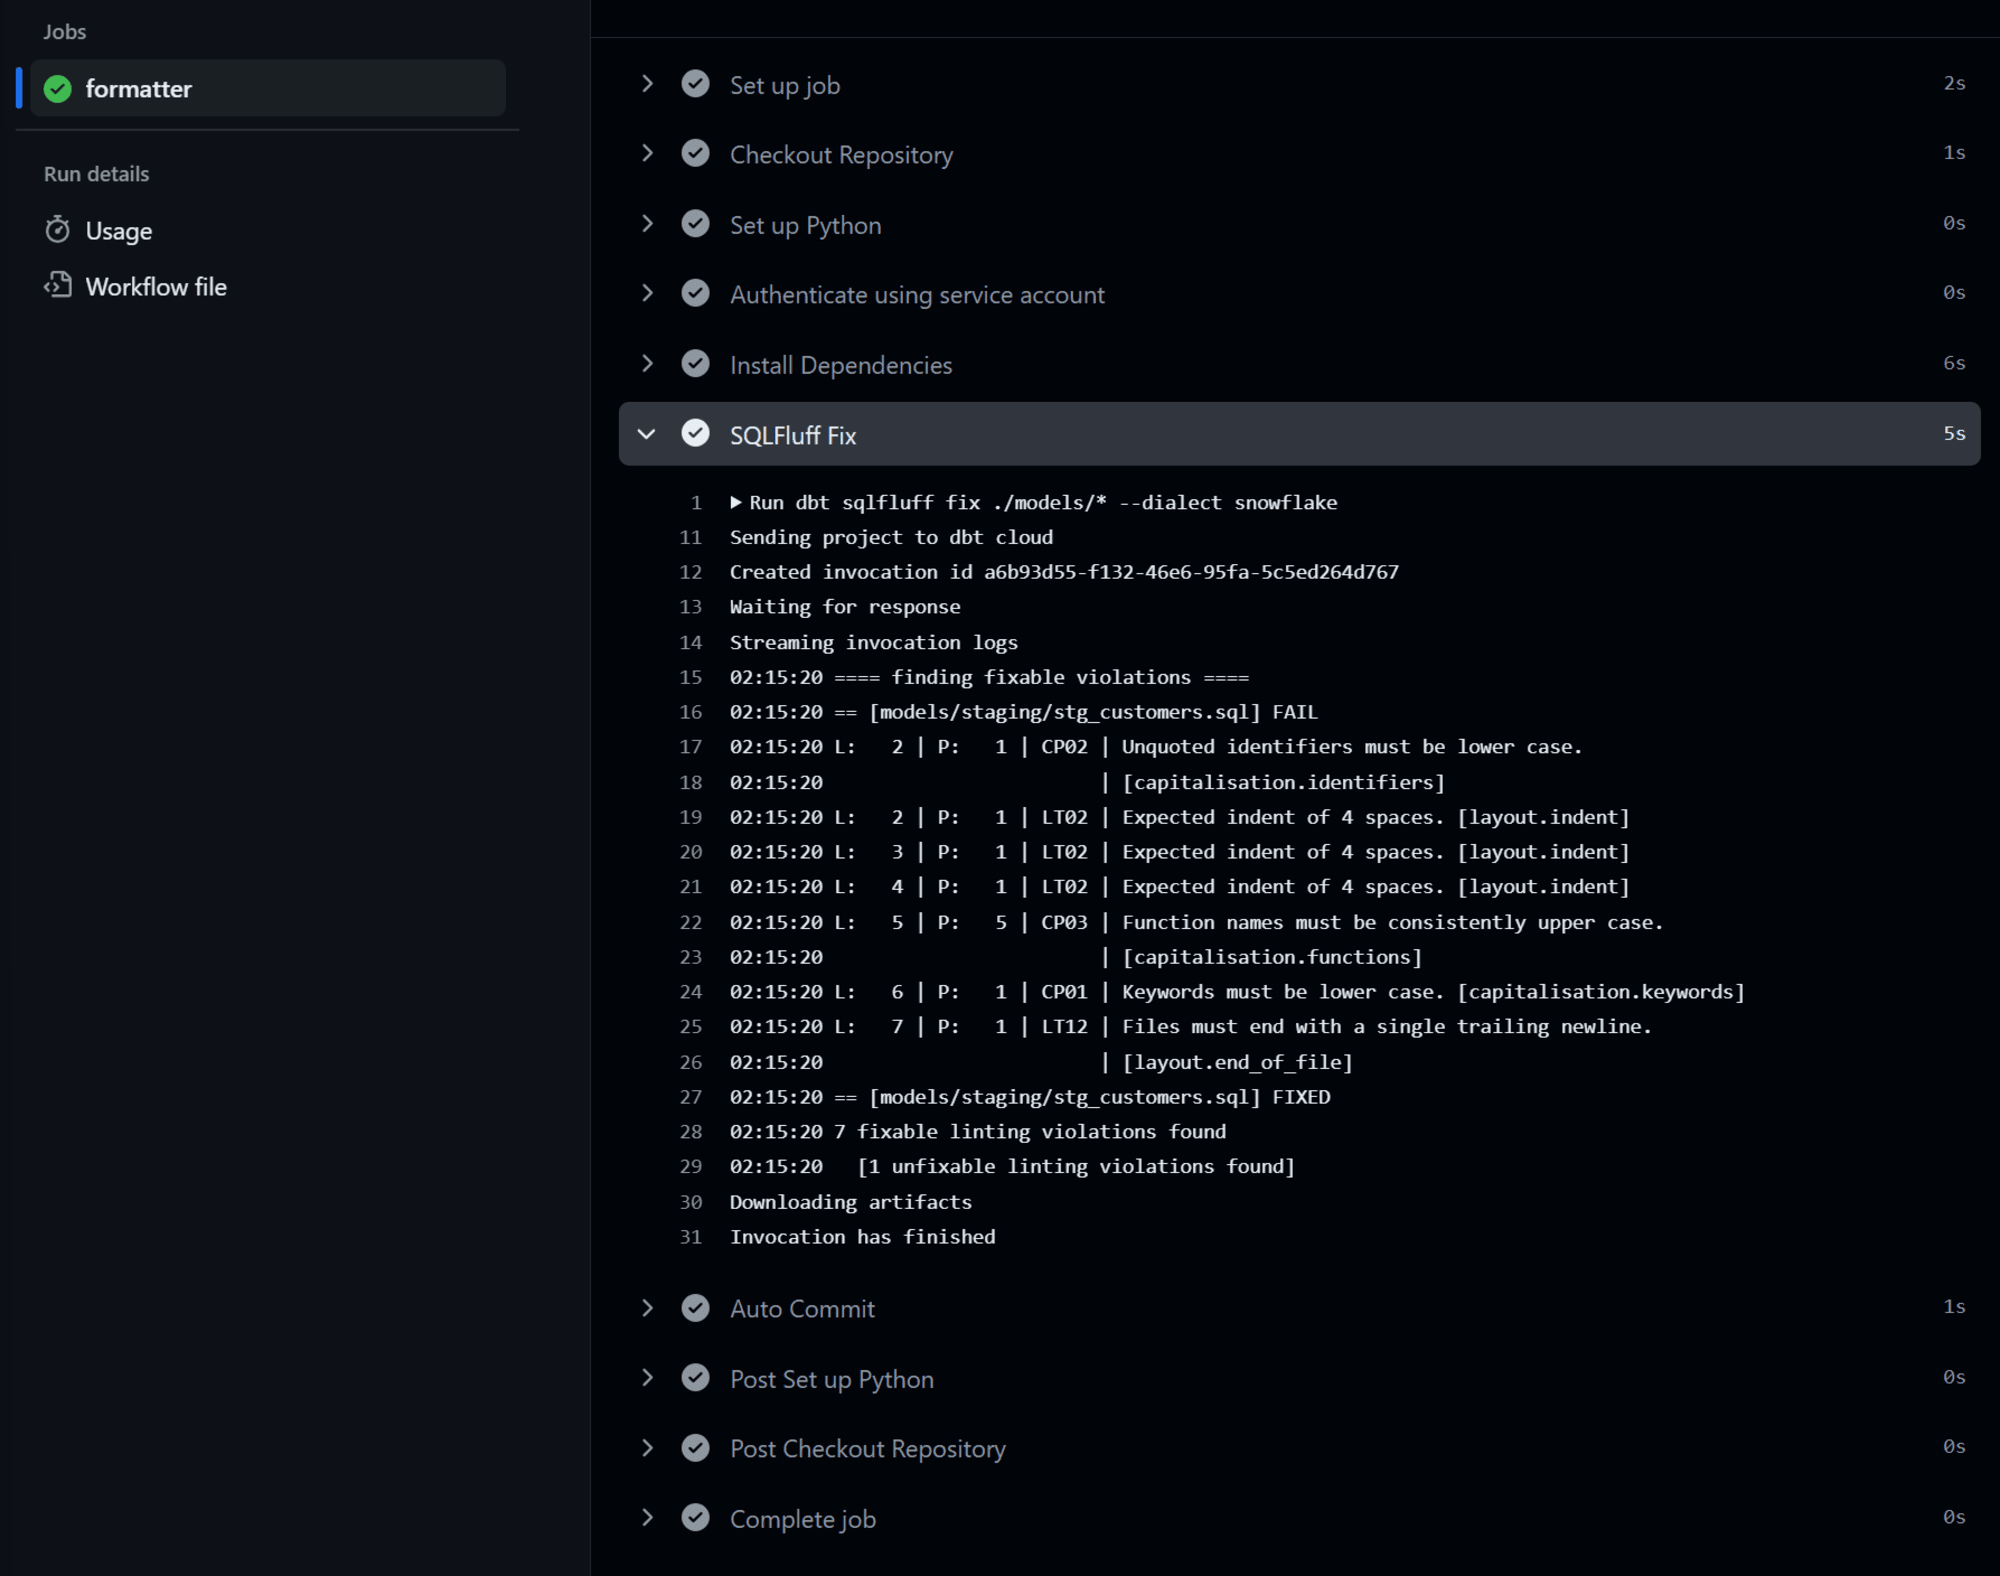Click Auto Commit success check icon

(x=696, y=1308)
